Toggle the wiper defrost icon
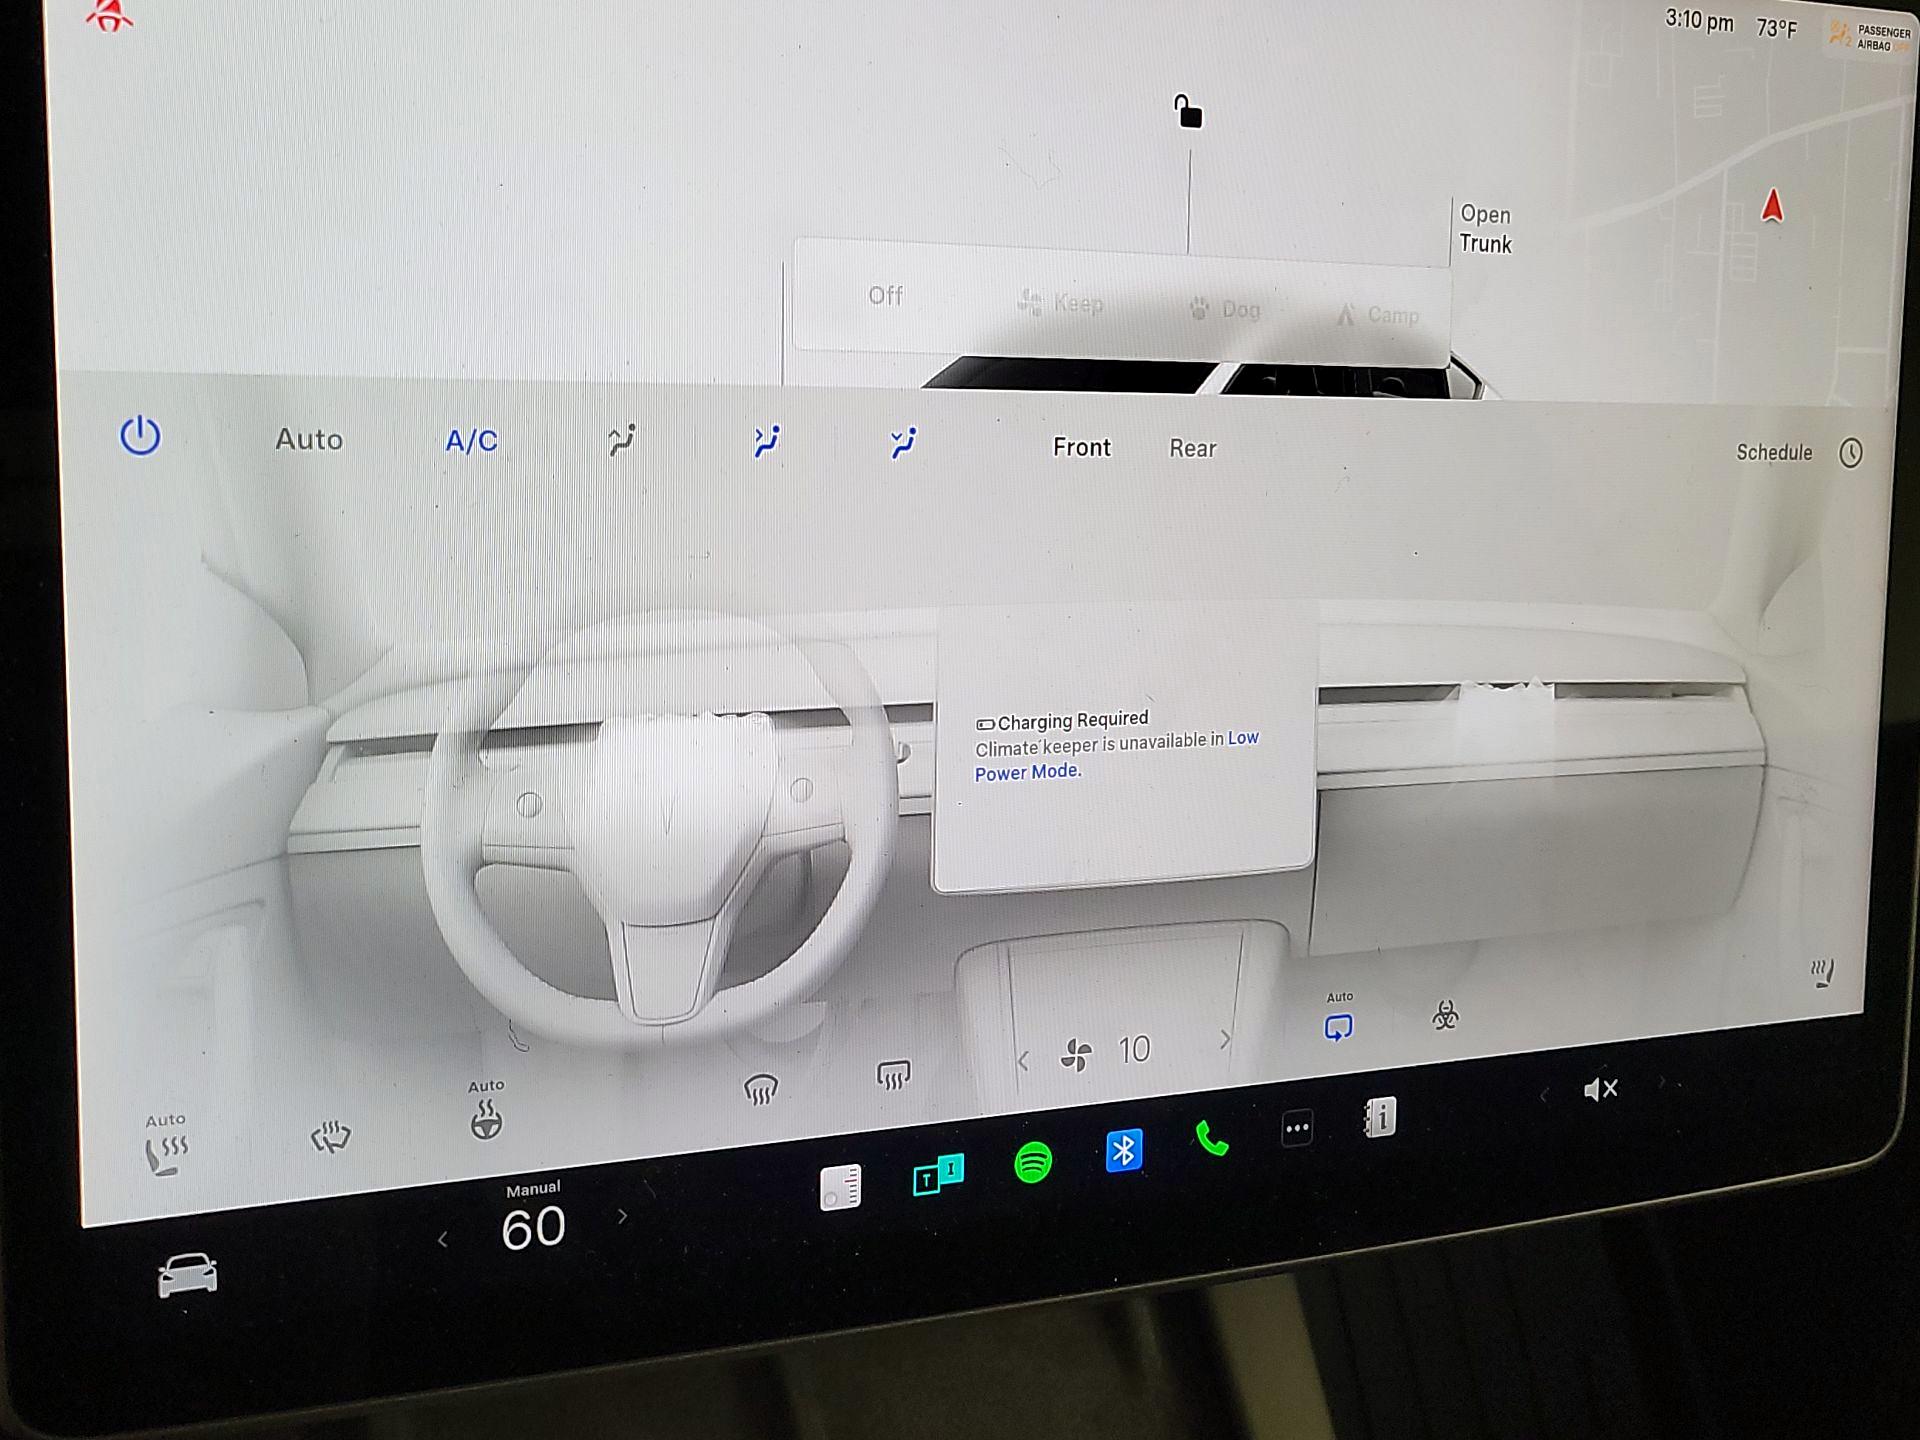 pyautogui.click(x=330, y=1137)
